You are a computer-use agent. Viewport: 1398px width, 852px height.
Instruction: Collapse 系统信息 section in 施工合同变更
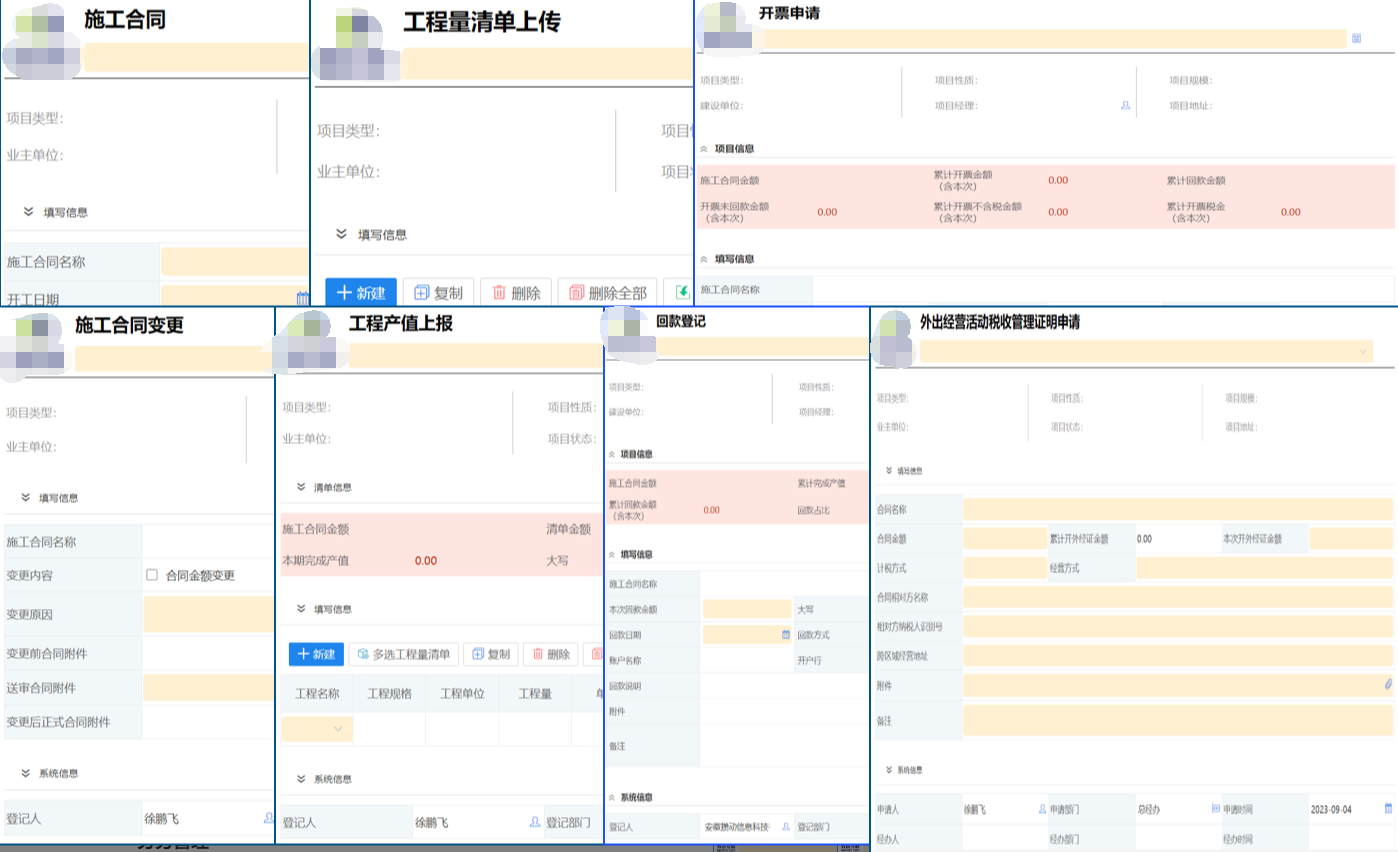[x=25, y=773]
